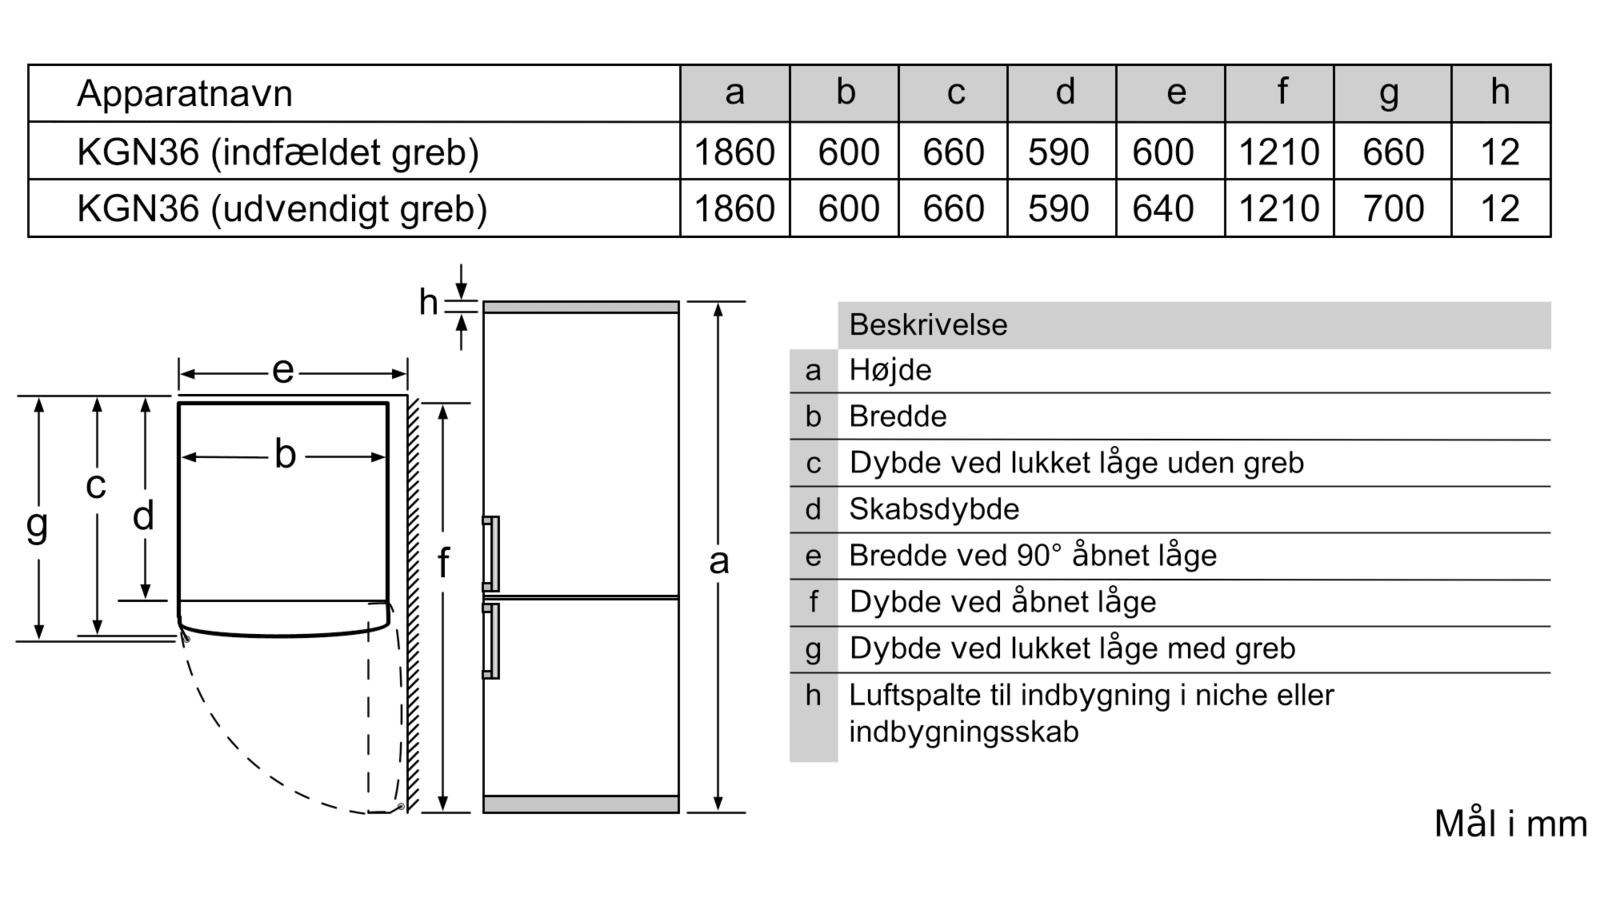The image size is (1600, 900).
Task: Click 'Bredde ved 90° åbnet låge'
Action: point(1033,556)
